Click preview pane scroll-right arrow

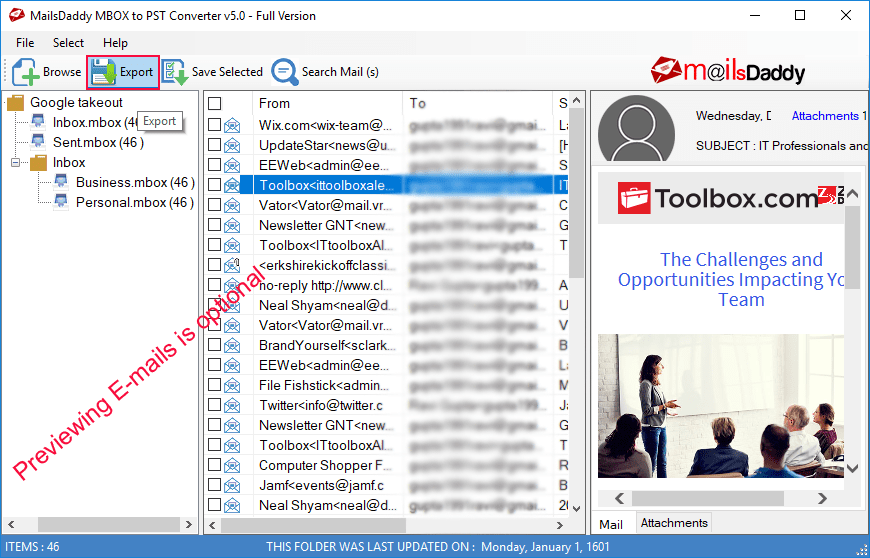(x=822, y=498)
